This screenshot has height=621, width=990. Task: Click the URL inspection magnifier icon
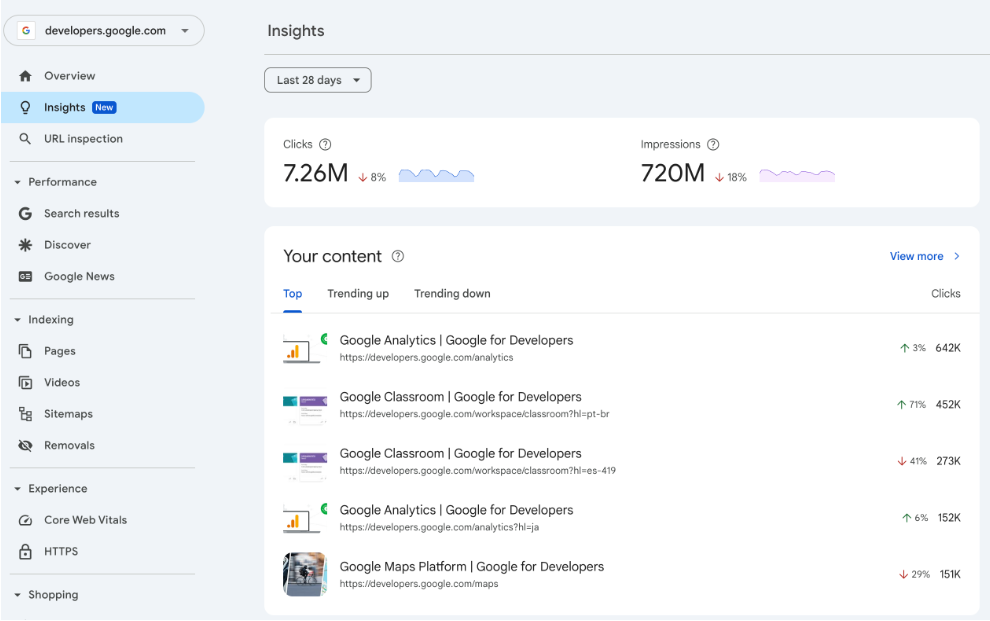pyautogui.click(x=26, y=139)
